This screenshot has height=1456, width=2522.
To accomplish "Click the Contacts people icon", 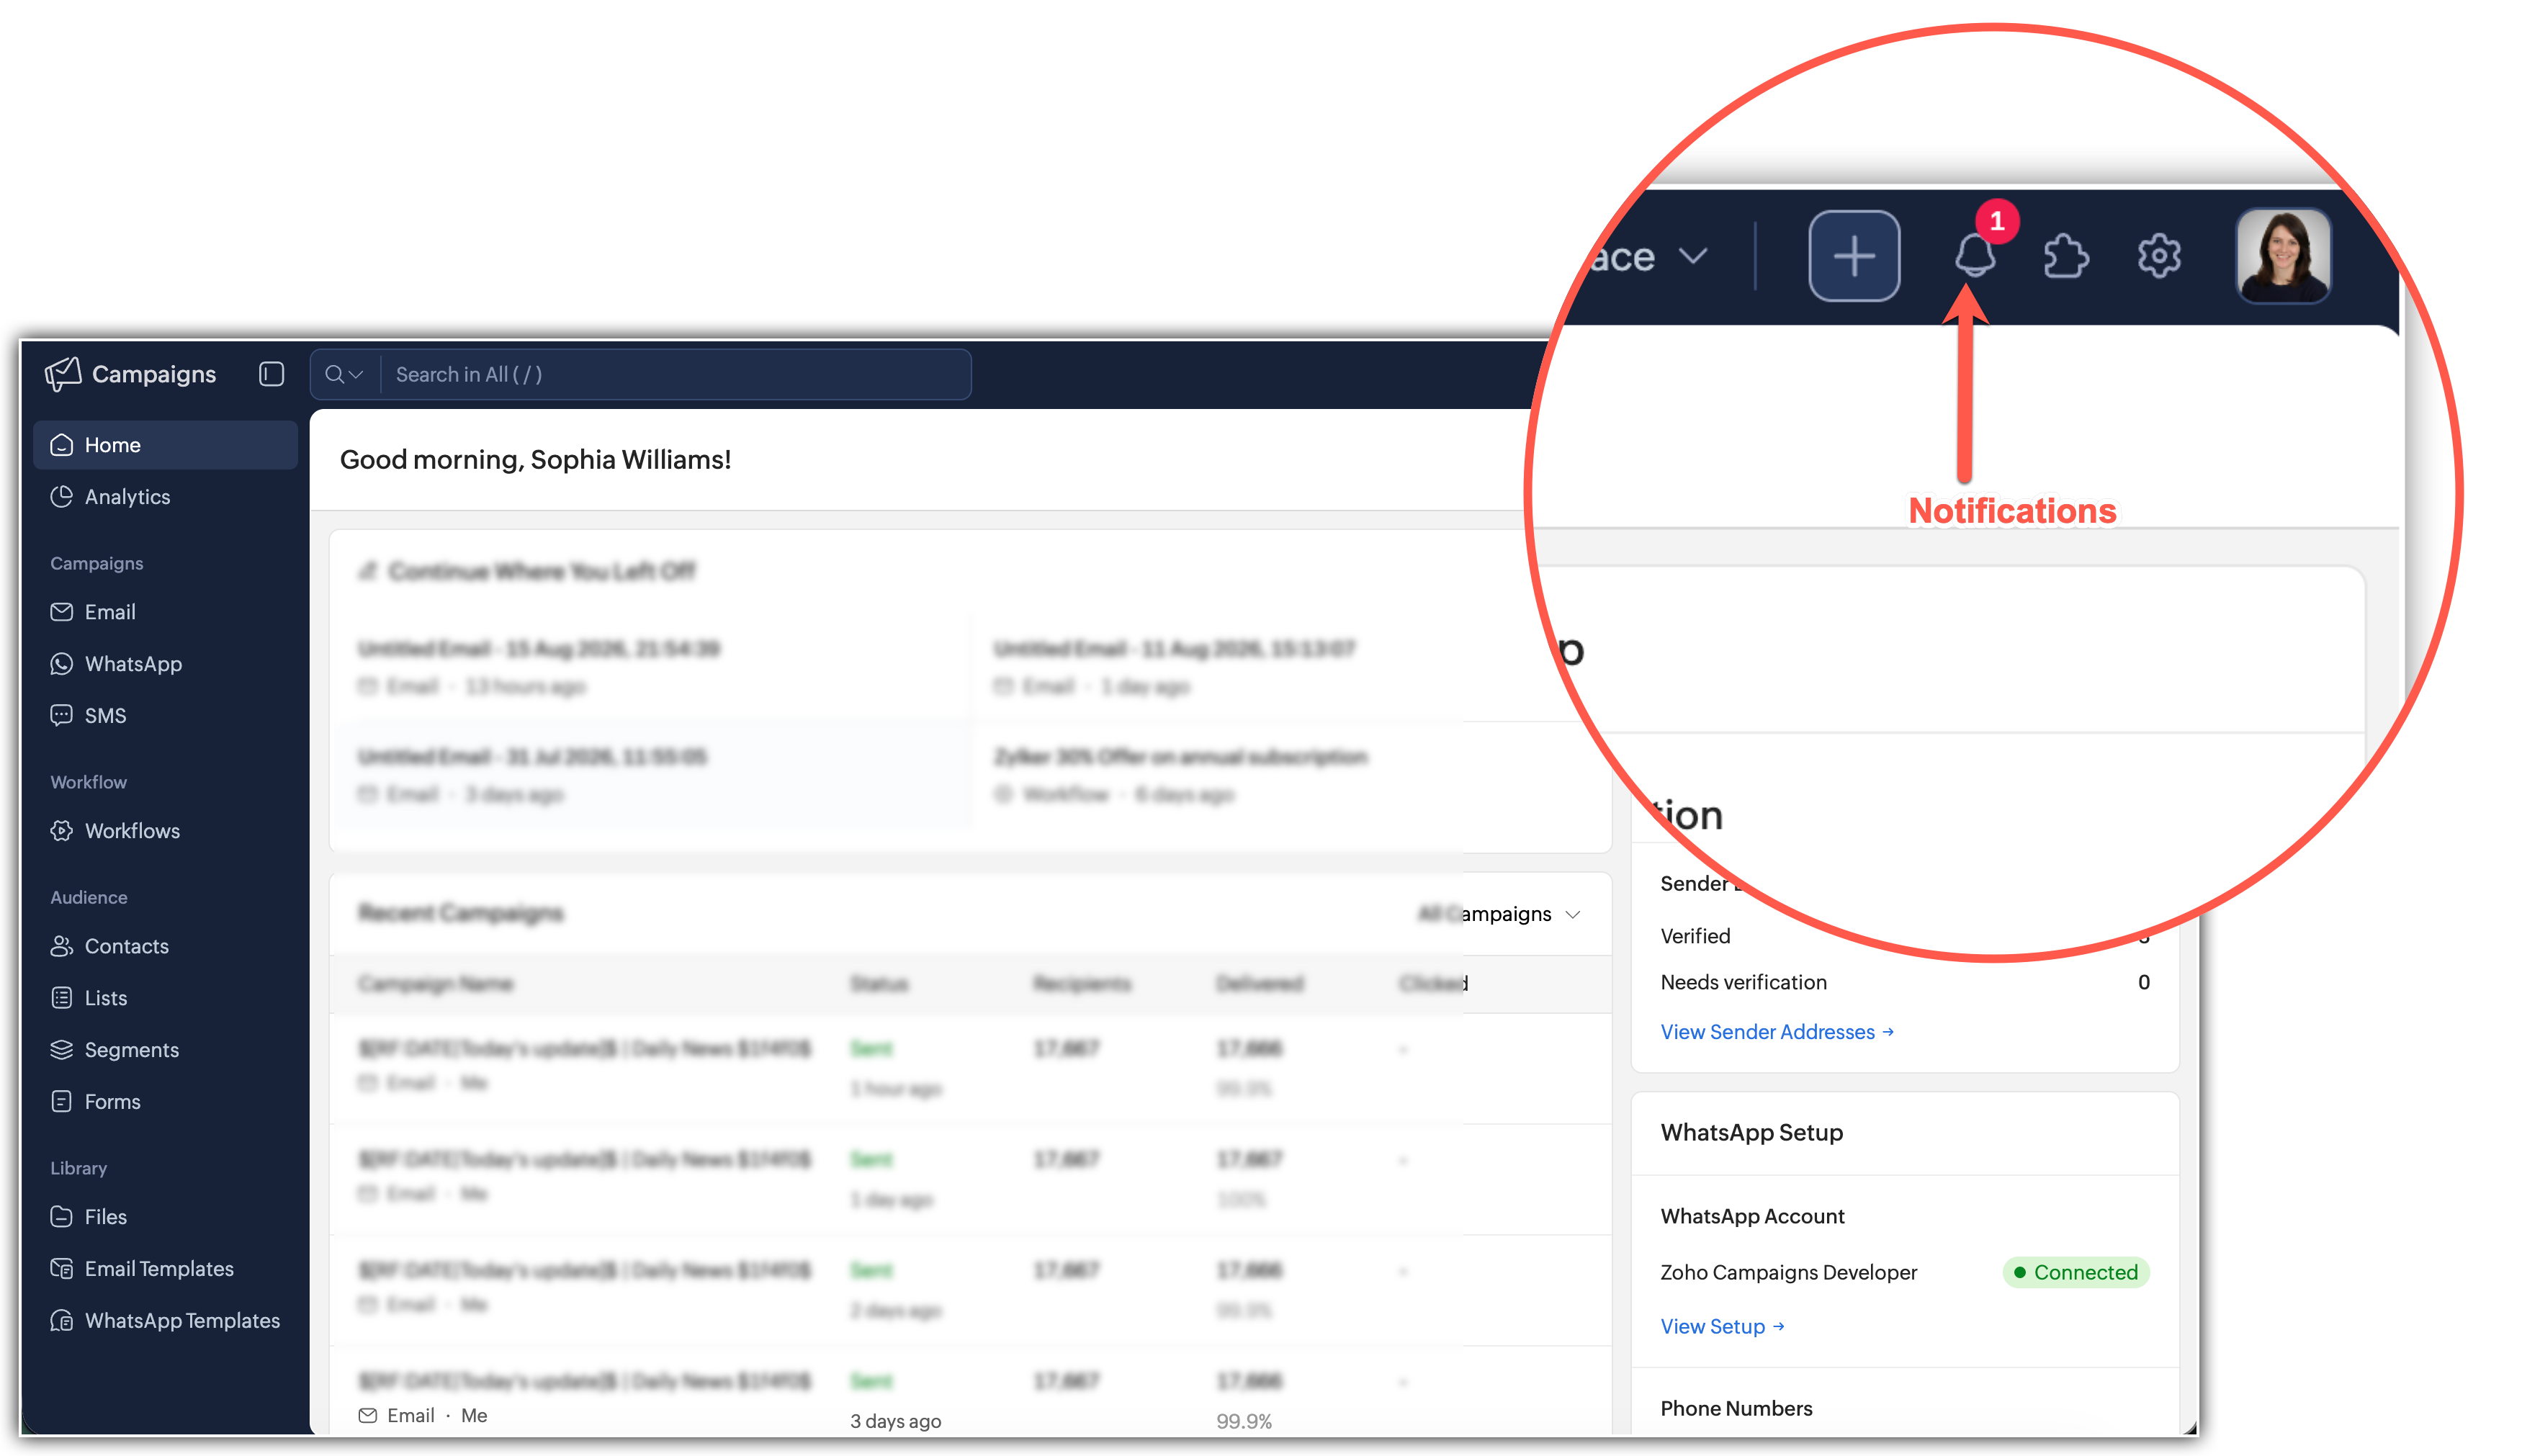I will [x=62, y=946].
